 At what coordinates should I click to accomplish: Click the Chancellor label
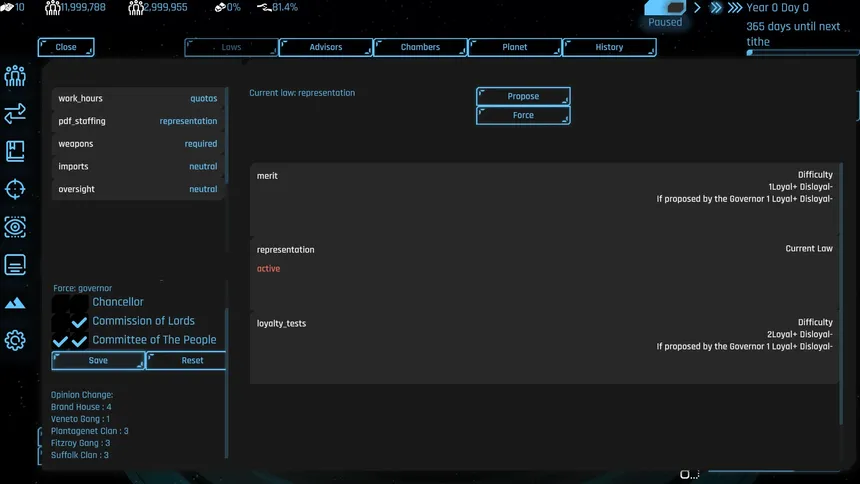pyautogui.click(x=118, y=302)
